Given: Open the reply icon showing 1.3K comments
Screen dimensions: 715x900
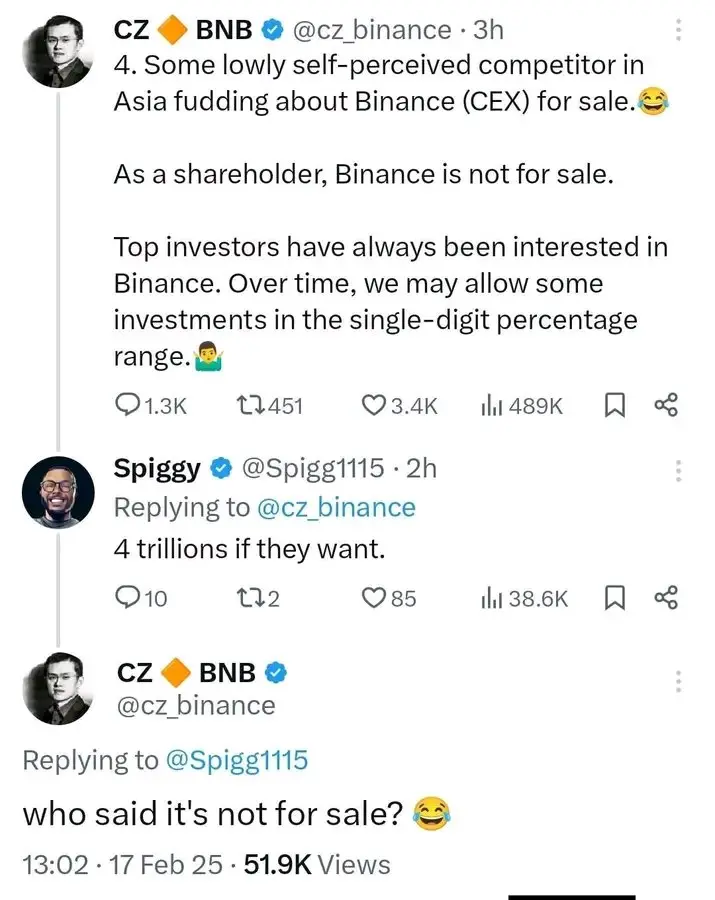Looking at the screenshot, I should (128, 405).
